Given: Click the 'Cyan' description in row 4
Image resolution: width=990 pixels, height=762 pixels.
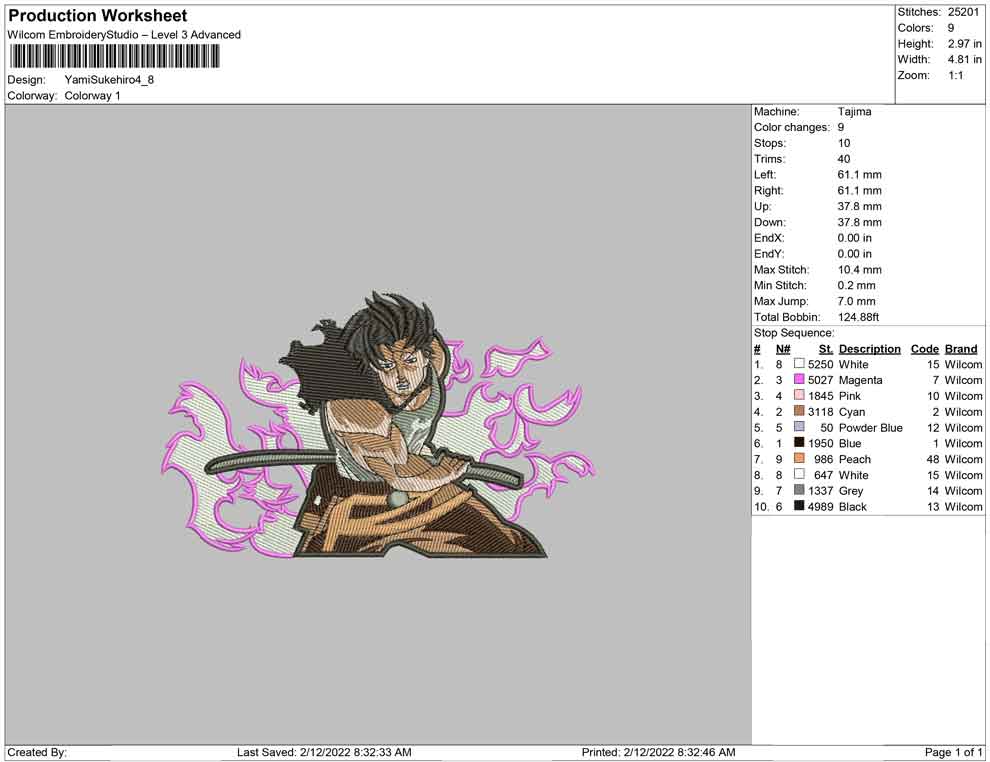Looking at the screenshot, I should pyautogui.click(x=852, y=412).
